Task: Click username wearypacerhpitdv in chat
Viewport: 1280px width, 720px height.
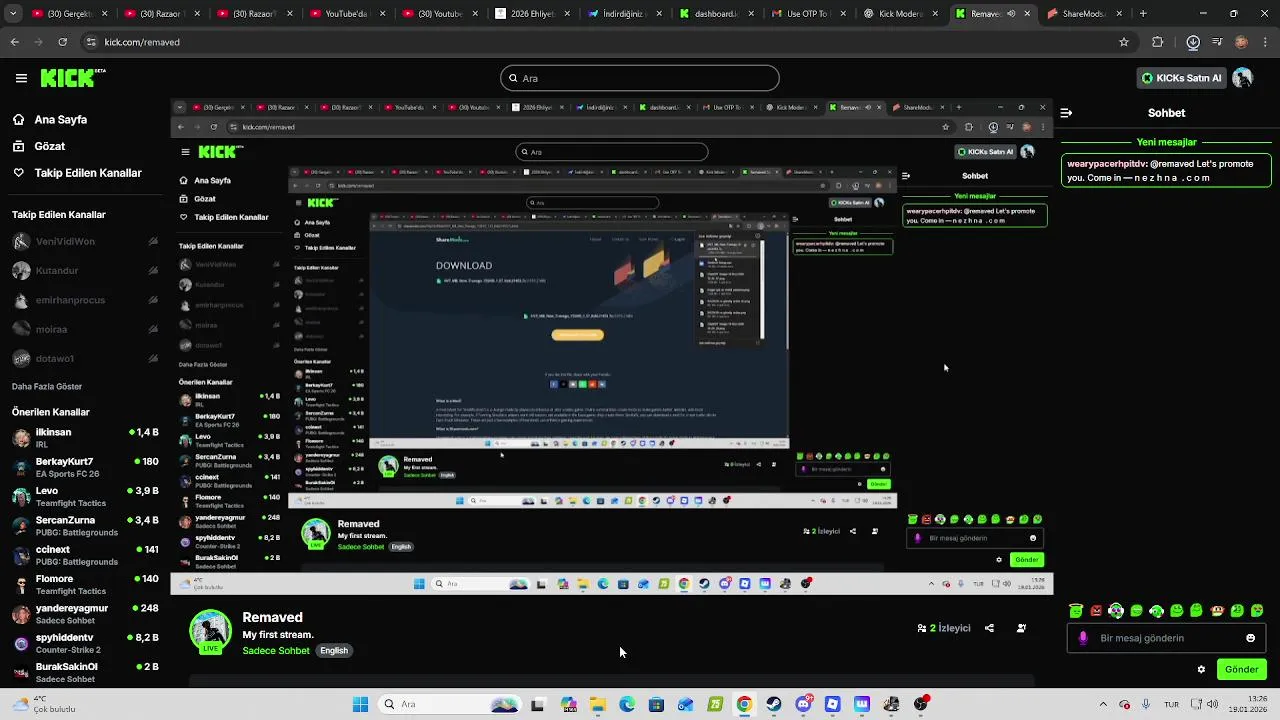Action: tap(1106, 163)
